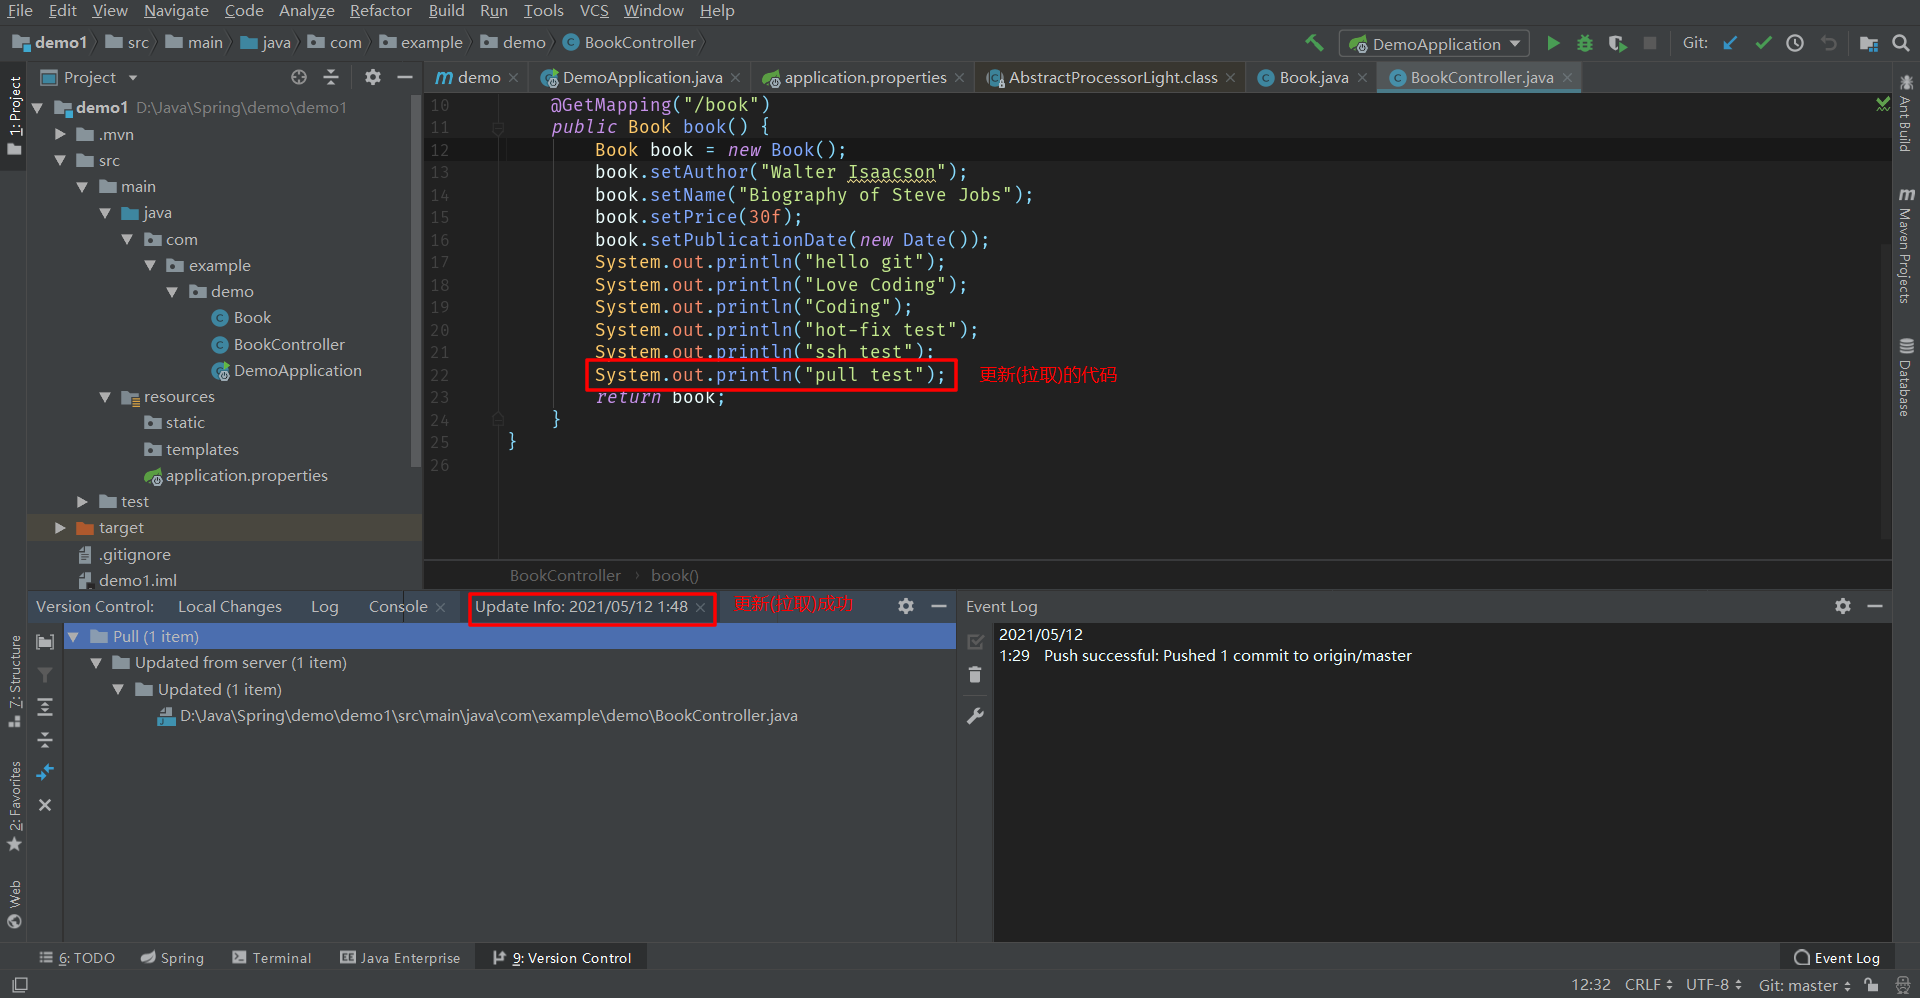The height and width of the screenshot is (998, 1920).
Task: Expand the .mvn folder
Action: pos(60,134)
